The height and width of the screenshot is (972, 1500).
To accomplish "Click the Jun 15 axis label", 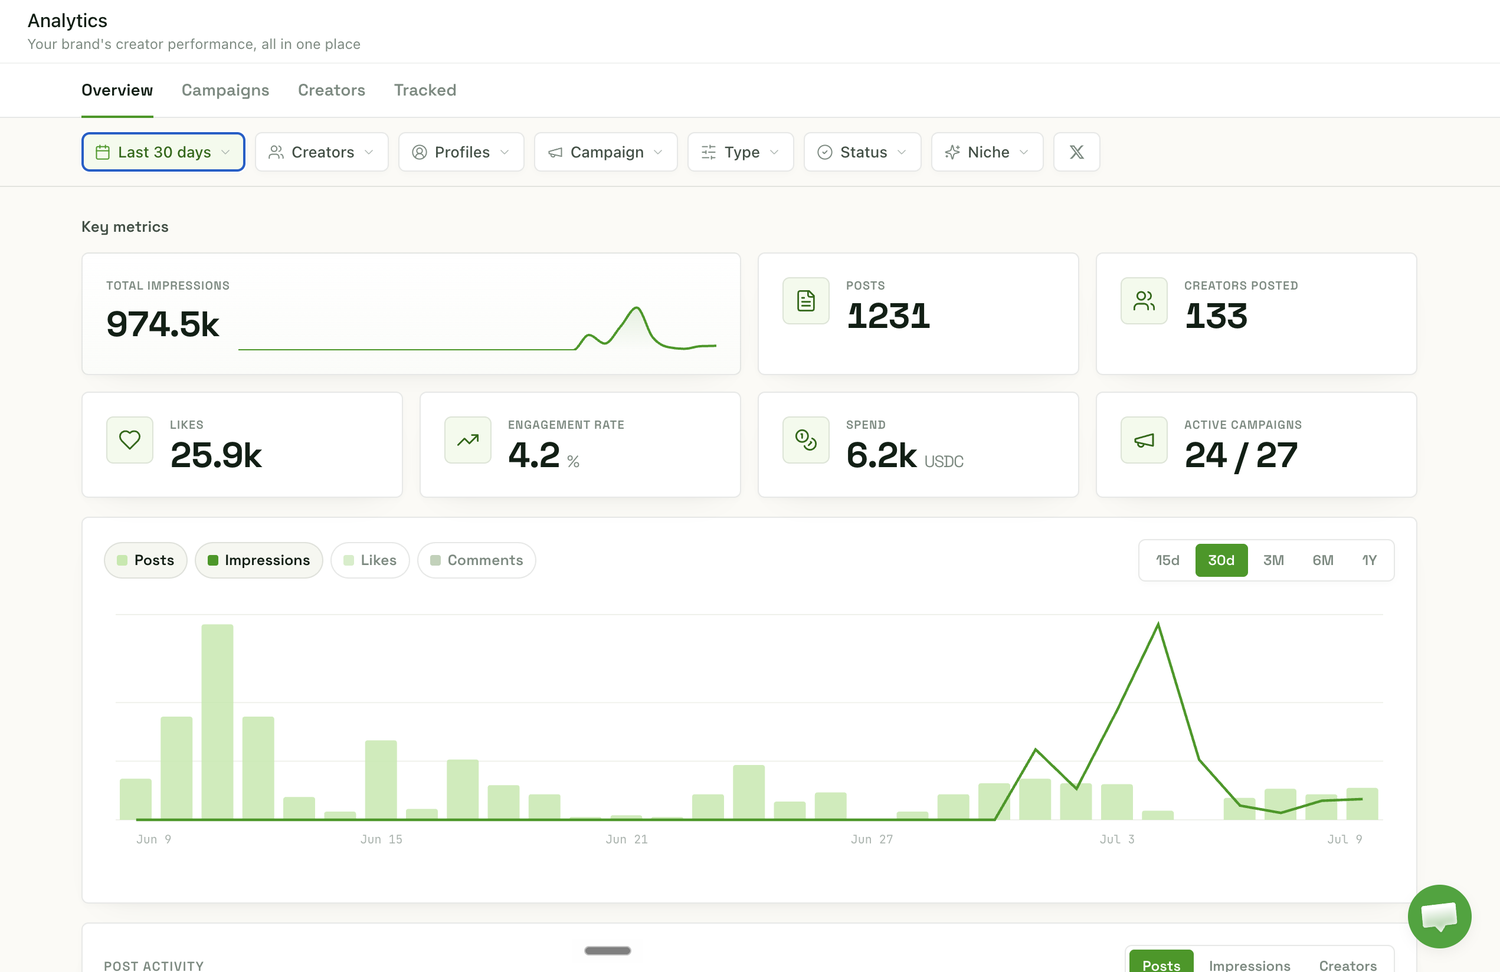I will tap(381, 839).
